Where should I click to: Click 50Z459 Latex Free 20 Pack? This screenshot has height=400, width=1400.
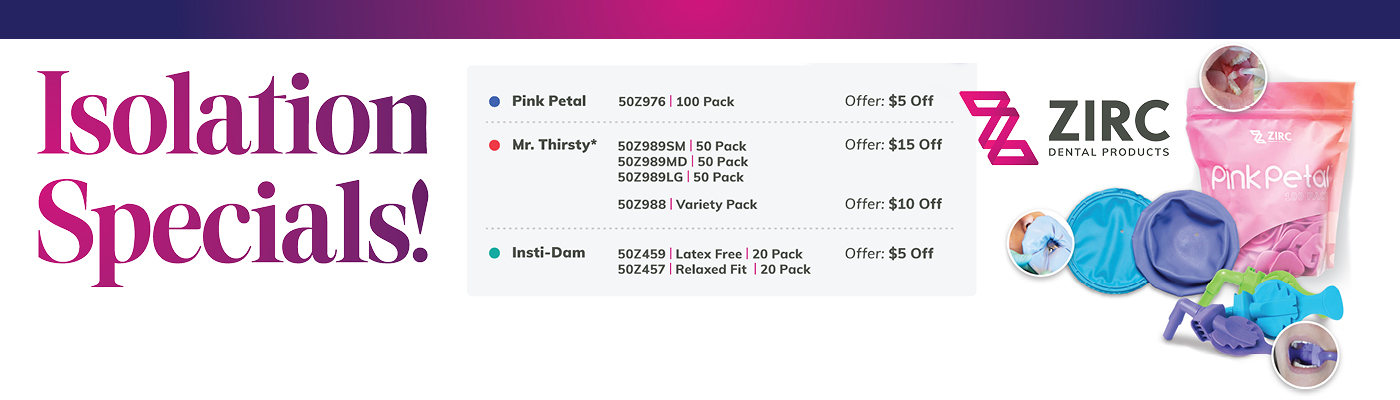(x=710, y=254)
